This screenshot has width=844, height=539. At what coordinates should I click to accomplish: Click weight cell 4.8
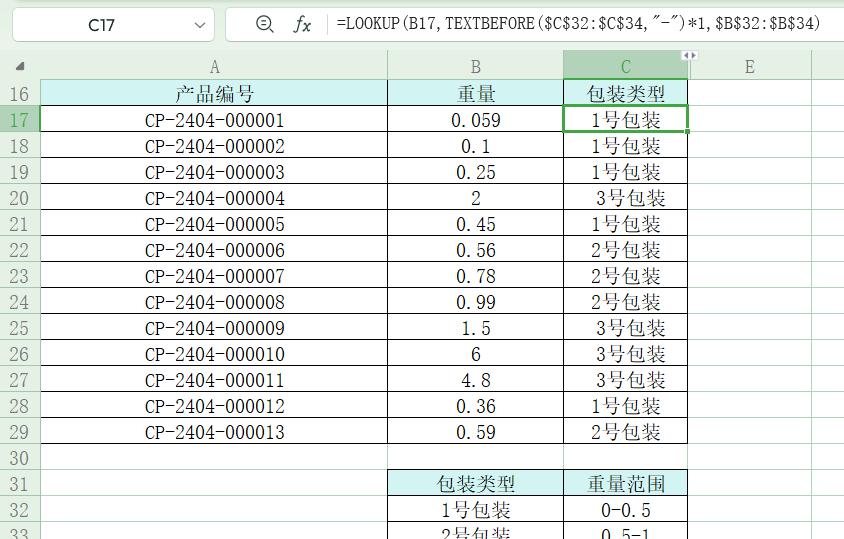[x=475, y=380]
